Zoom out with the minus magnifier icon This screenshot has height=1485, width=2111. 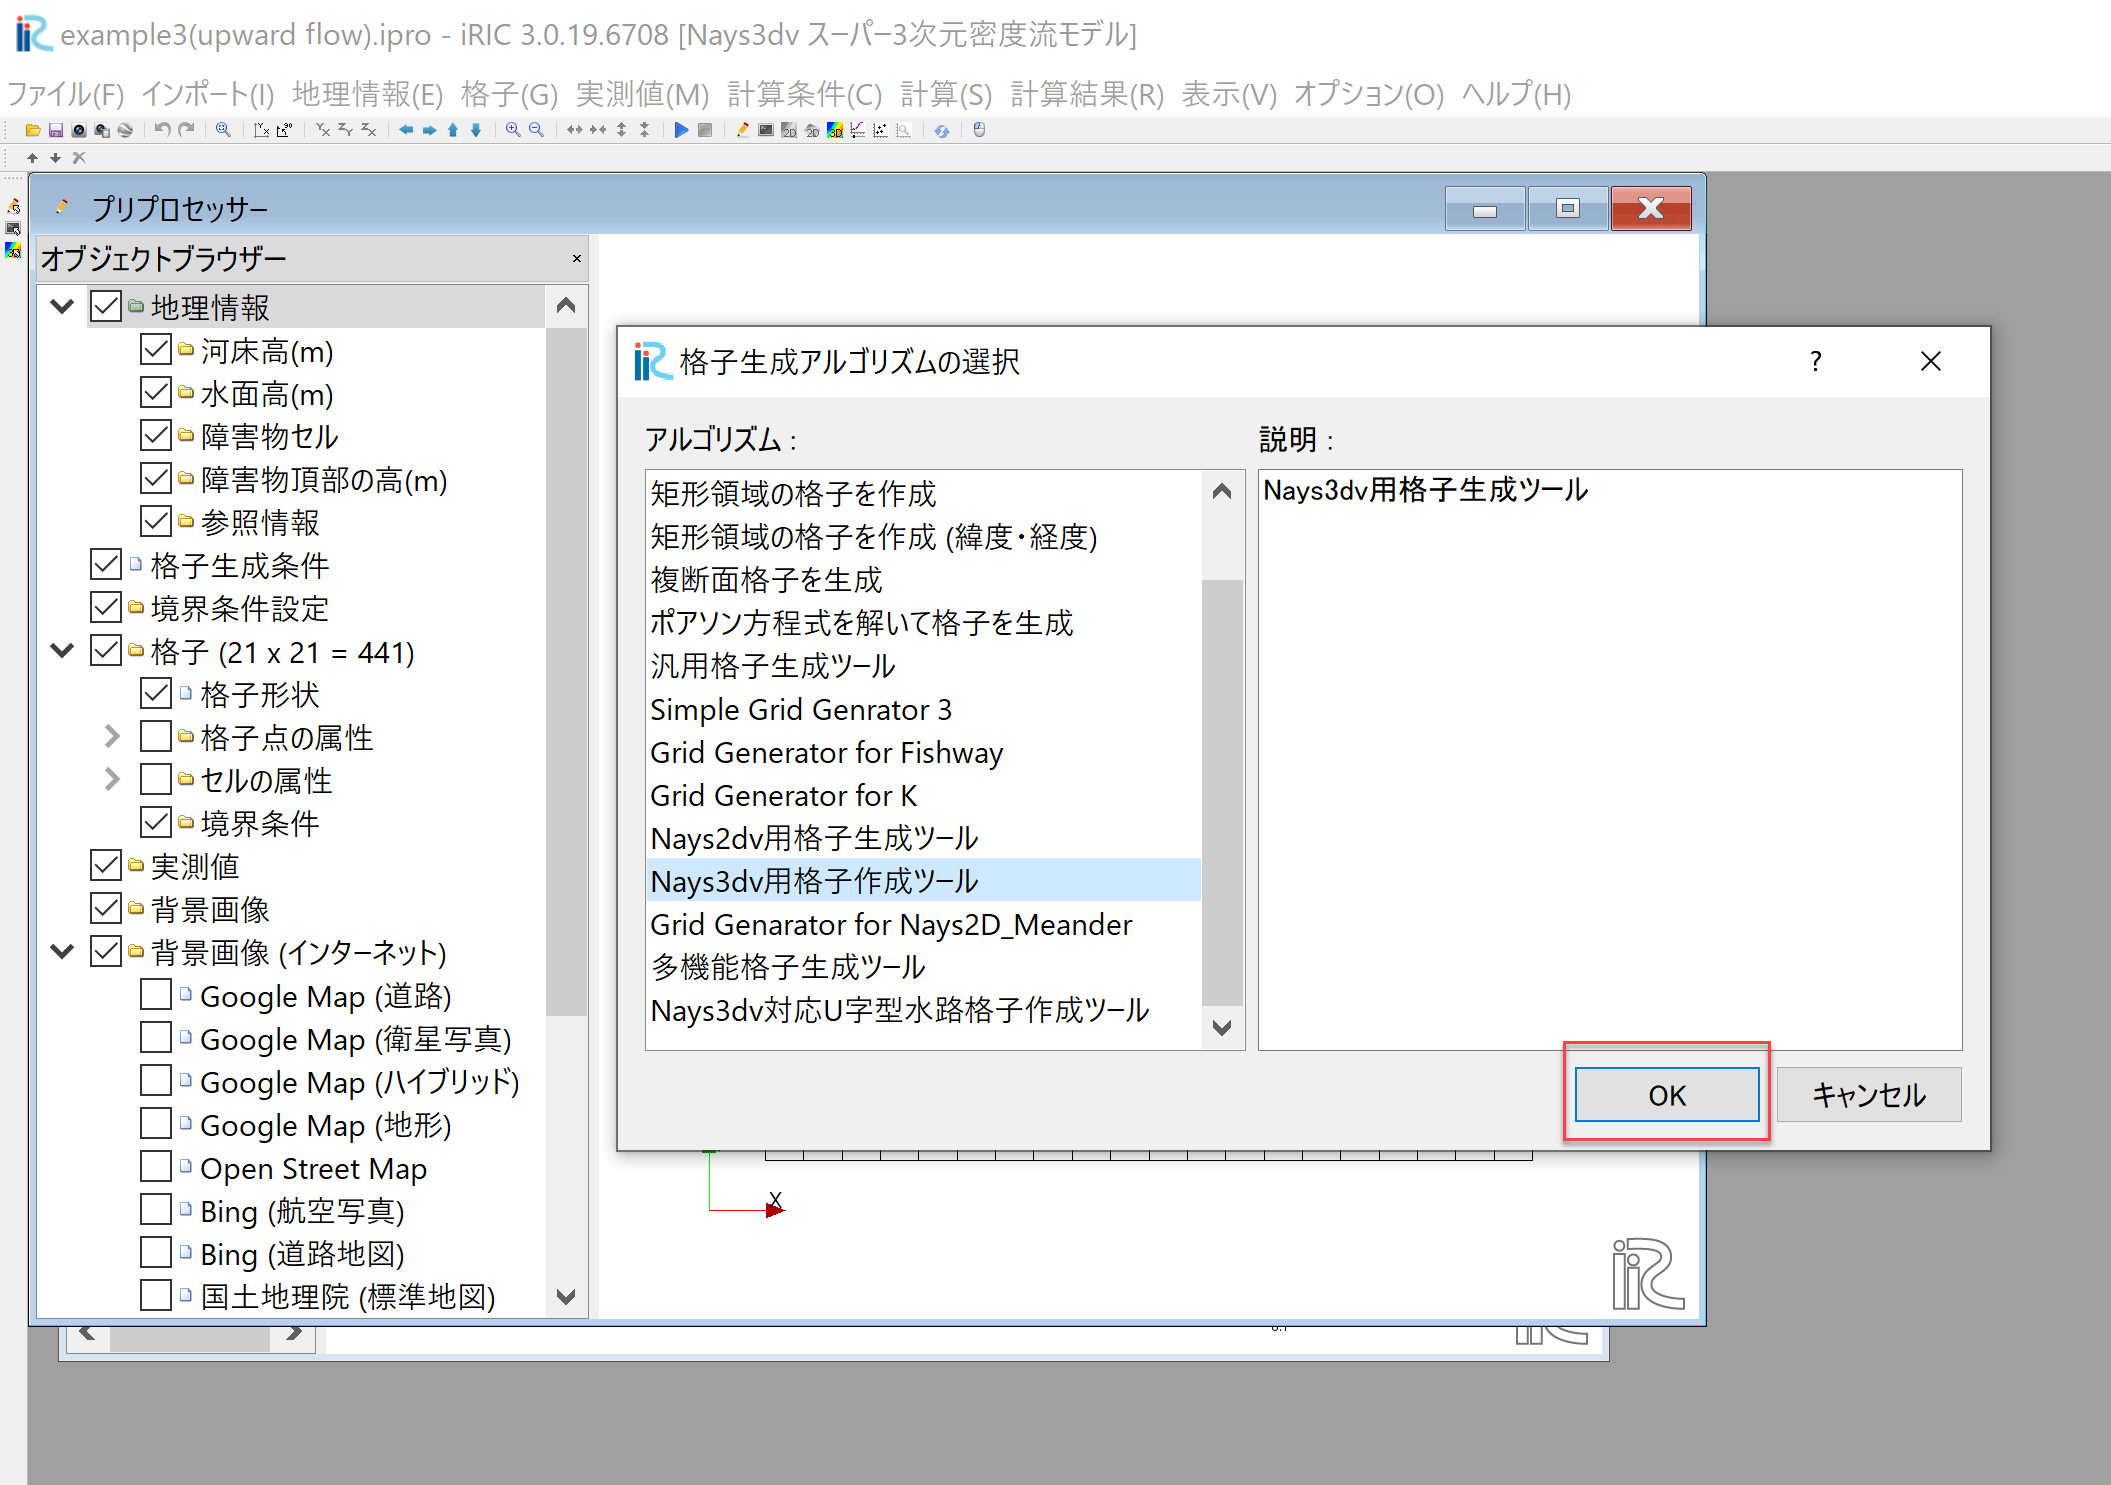[536, 130]
